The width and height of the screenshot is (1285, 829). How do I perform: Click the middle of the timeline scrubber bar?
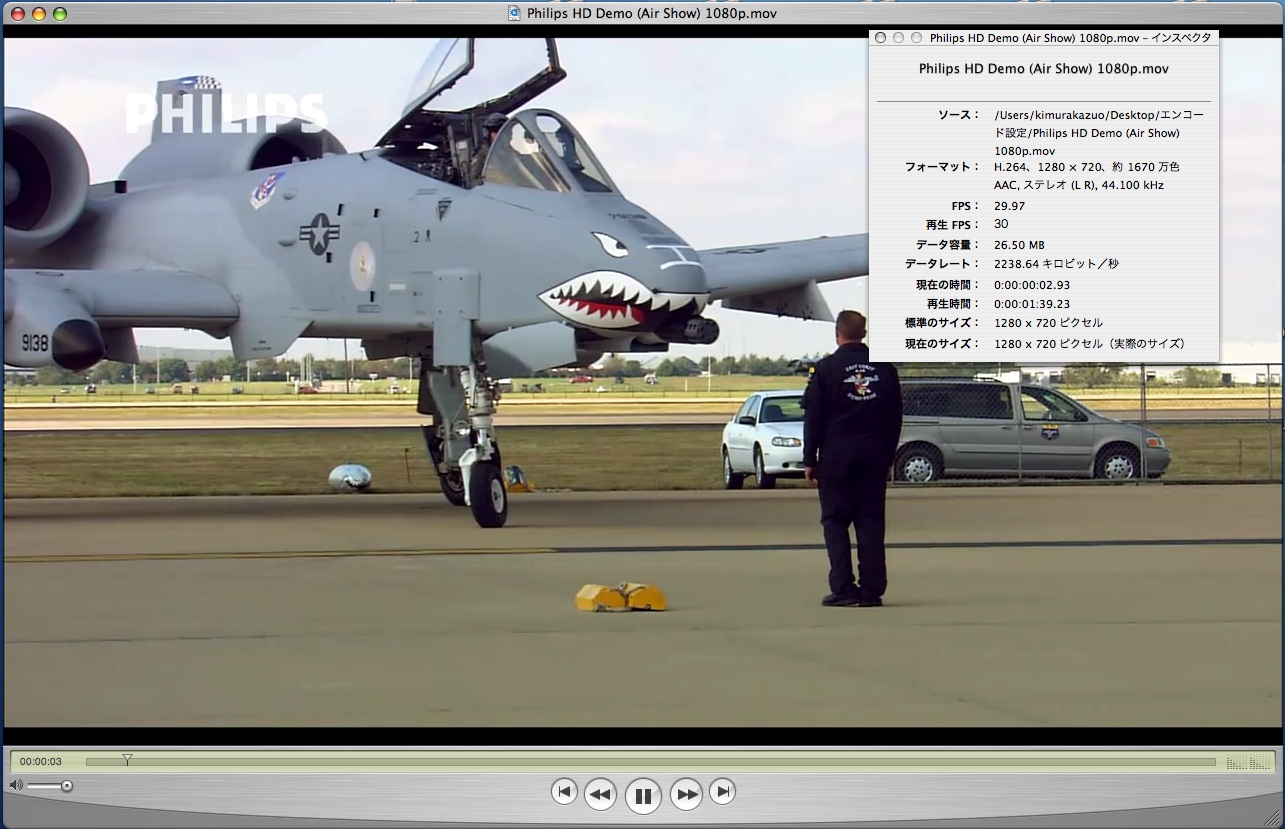[650, 762]
